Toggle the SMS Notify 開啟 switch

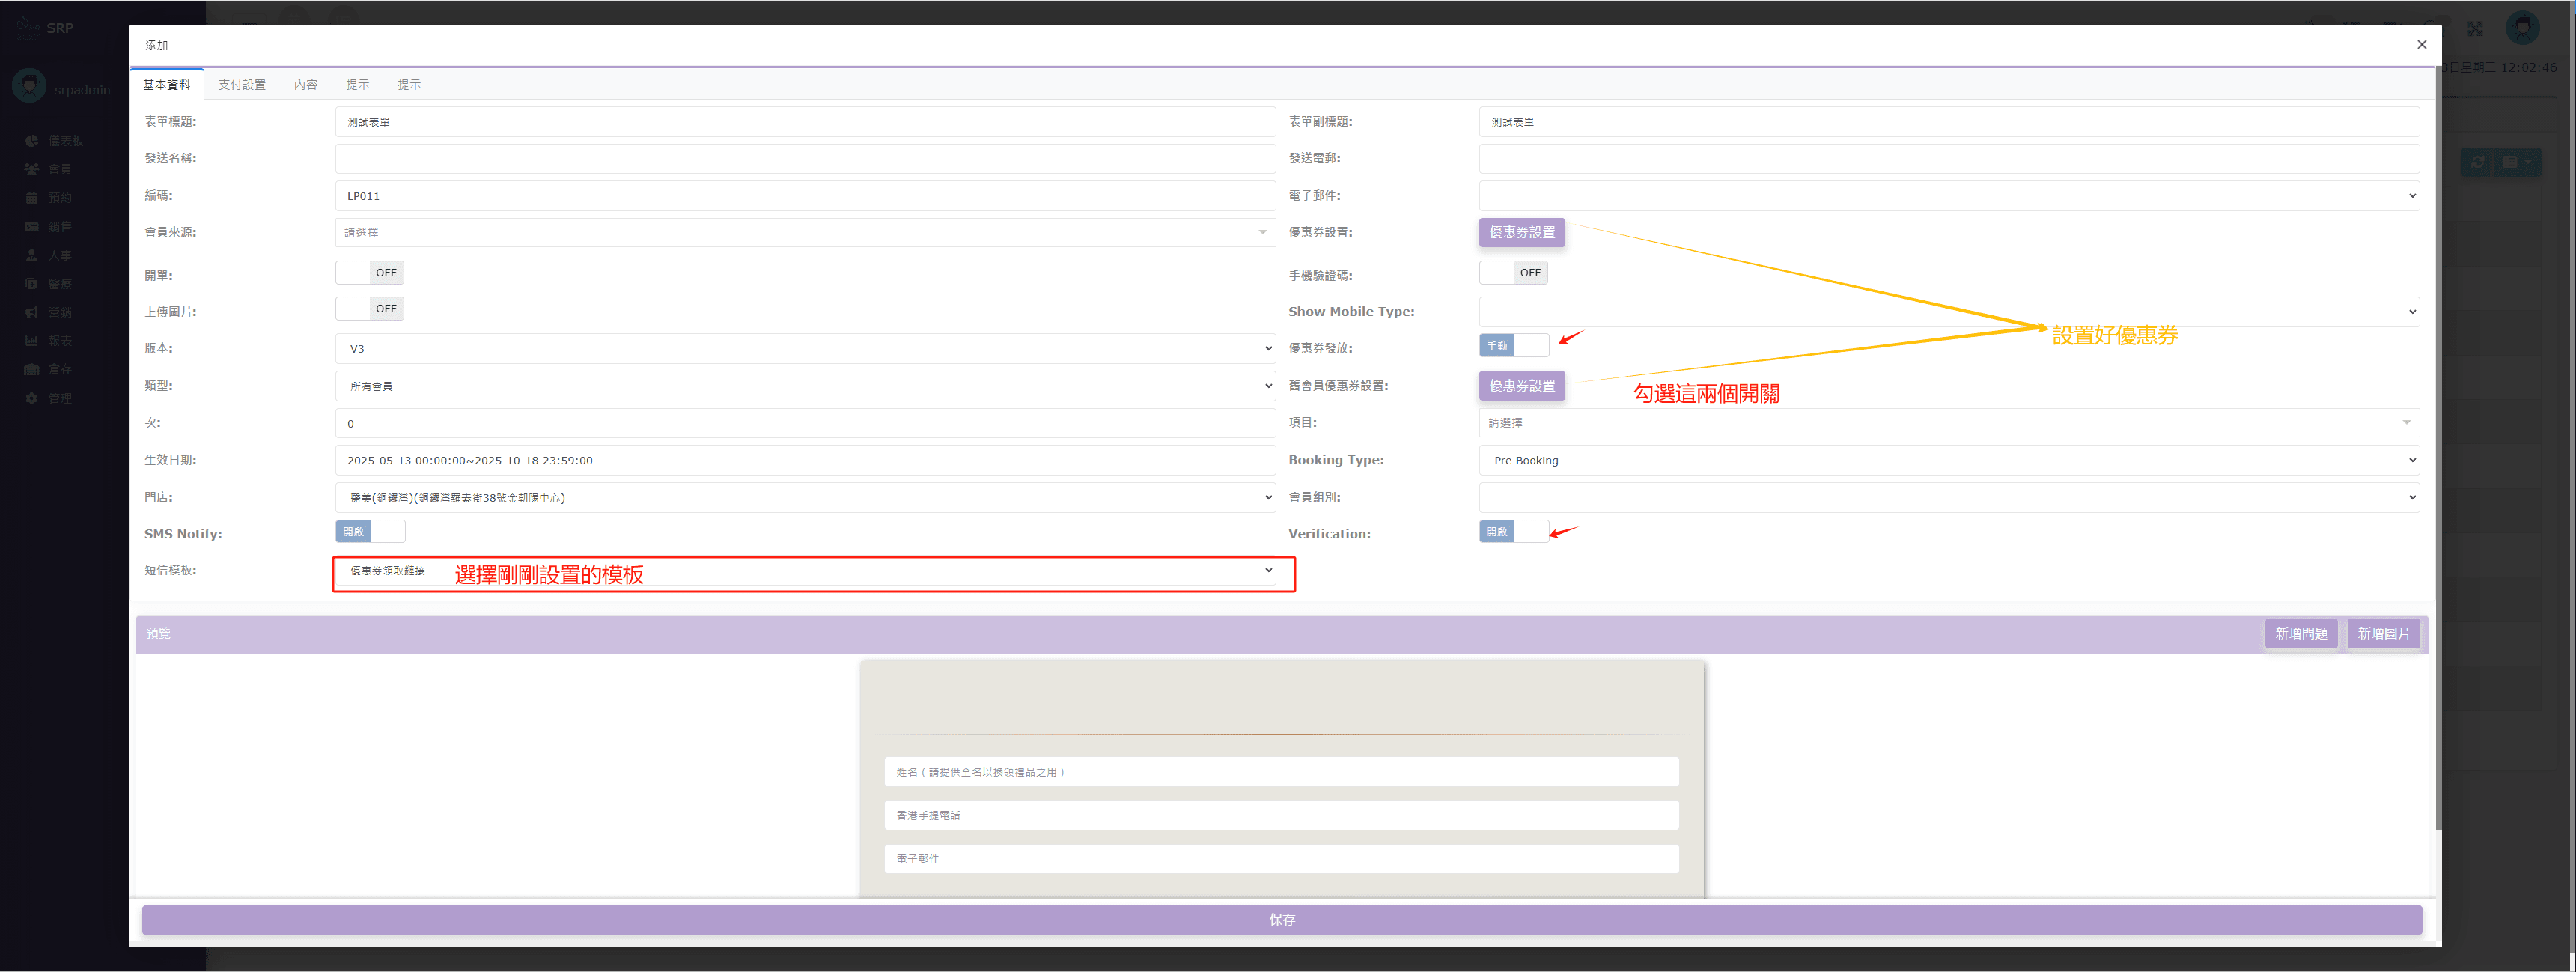coord(370,532)
